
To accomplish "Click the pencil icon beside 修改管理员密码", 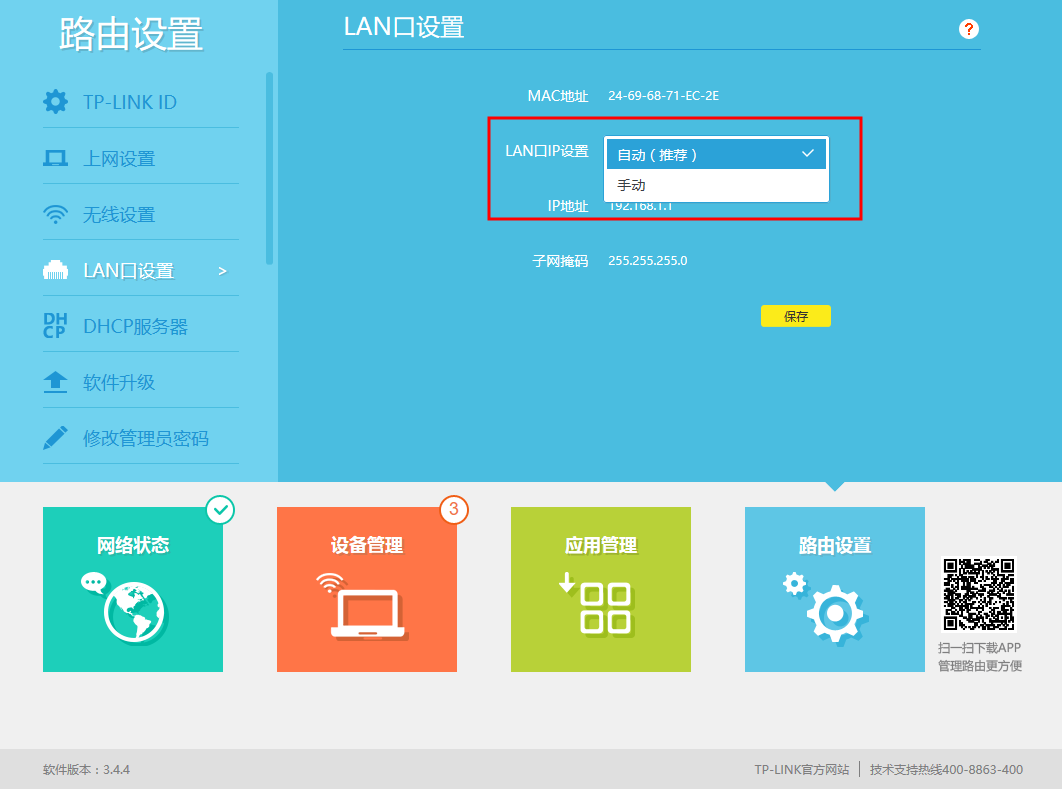I will 56,438.
